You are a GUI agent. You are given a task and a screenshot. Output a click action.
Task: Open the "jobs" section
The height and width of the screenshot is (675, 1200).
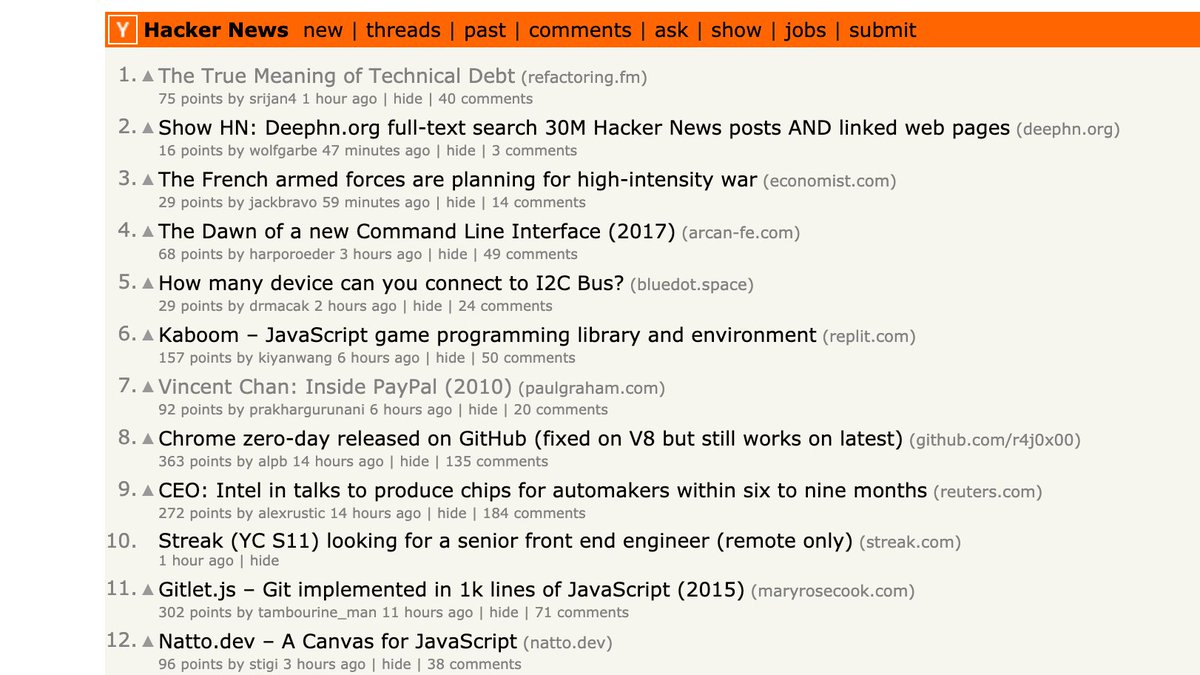tap(805, 30)
